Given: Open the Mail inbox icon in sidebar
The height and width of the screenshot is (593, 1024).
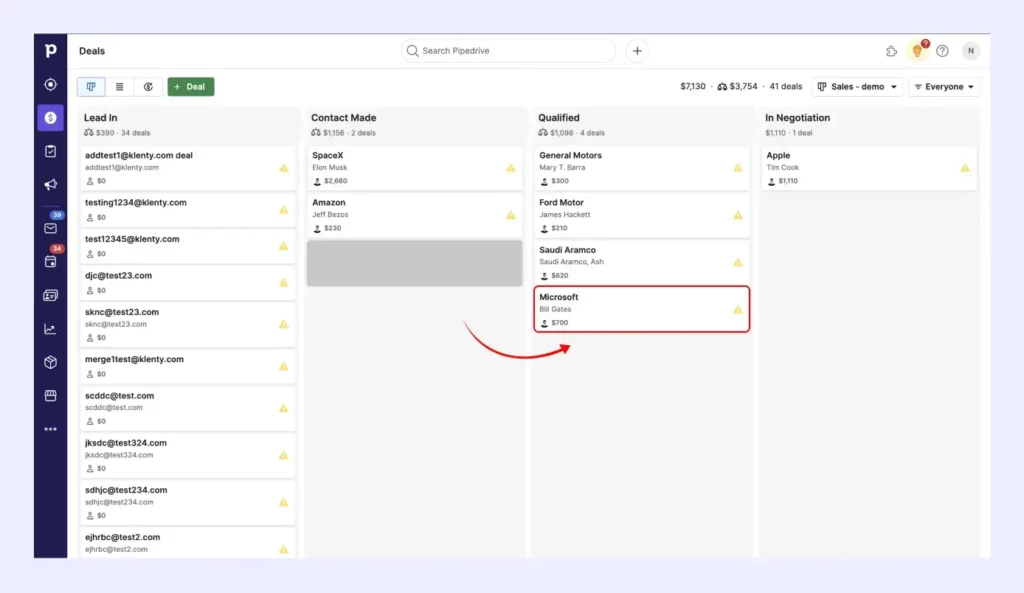Looking at the screenshot, I should 50,228.
